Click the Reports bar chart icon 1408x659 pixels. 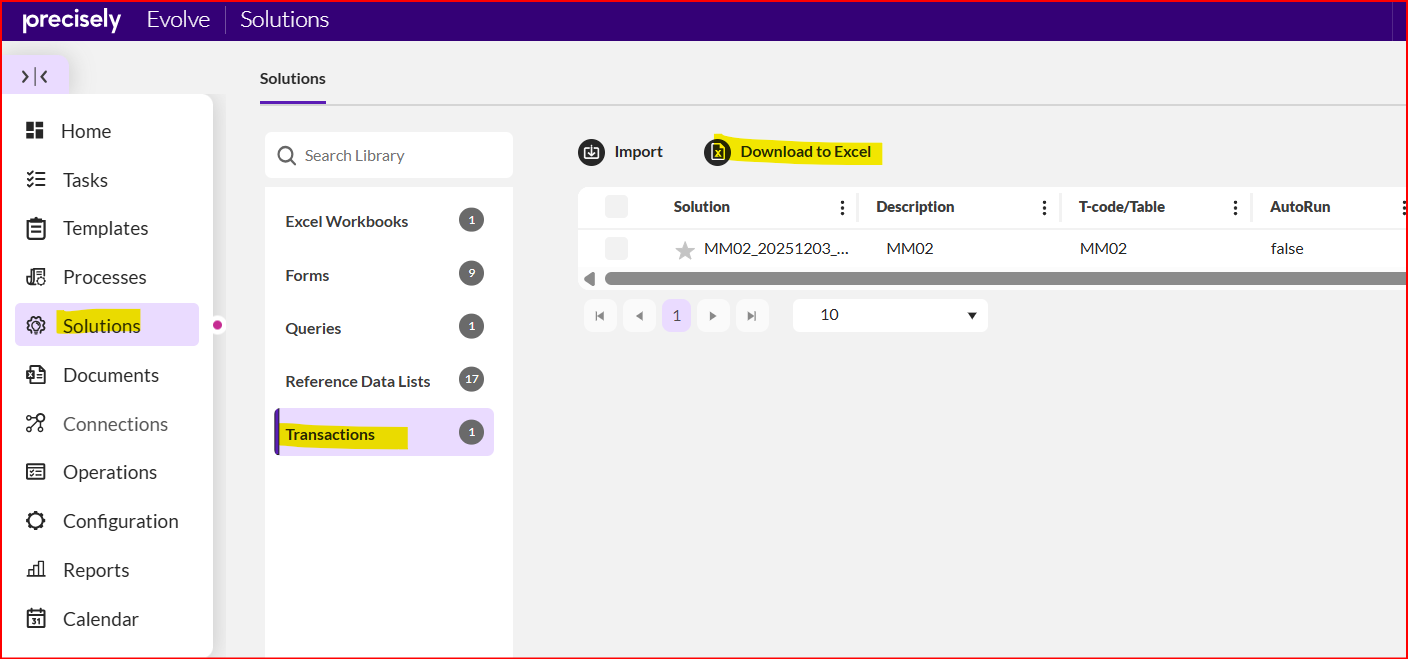36,570
